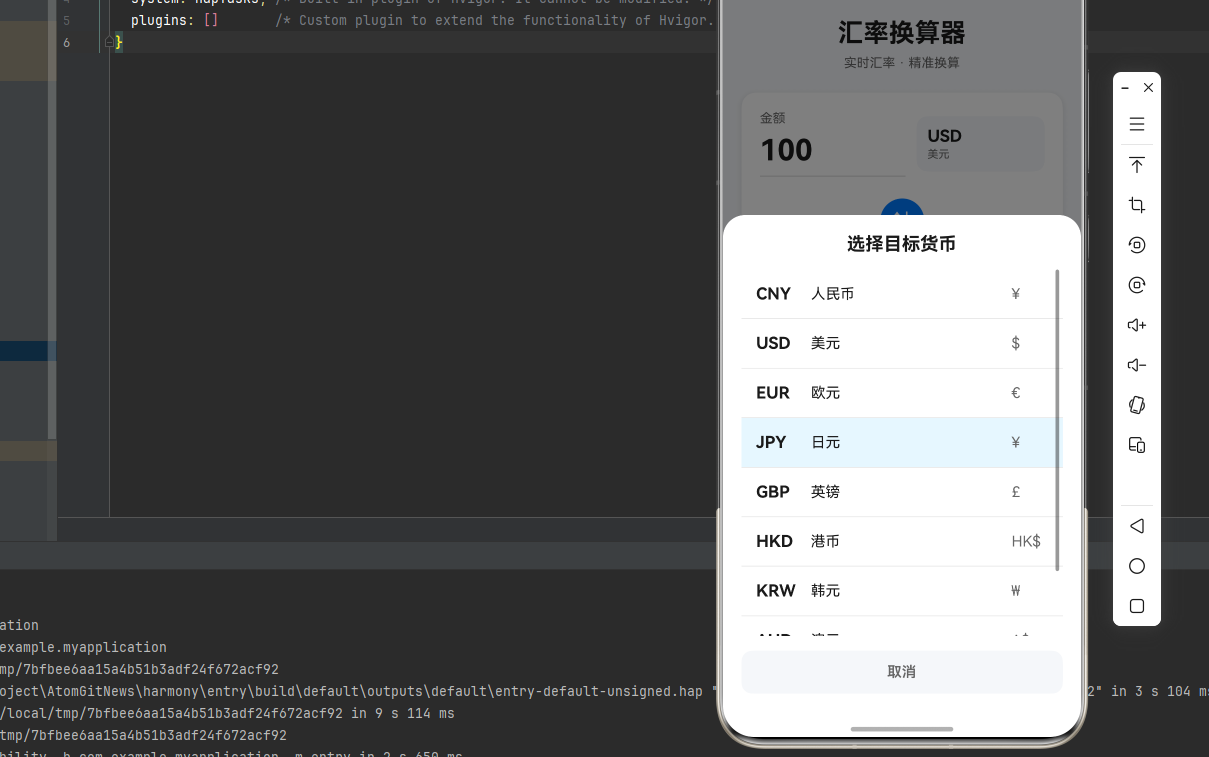The image size is (1209, 757).
Task: Click the amount input field showing 100
Action: pos(832,150)
